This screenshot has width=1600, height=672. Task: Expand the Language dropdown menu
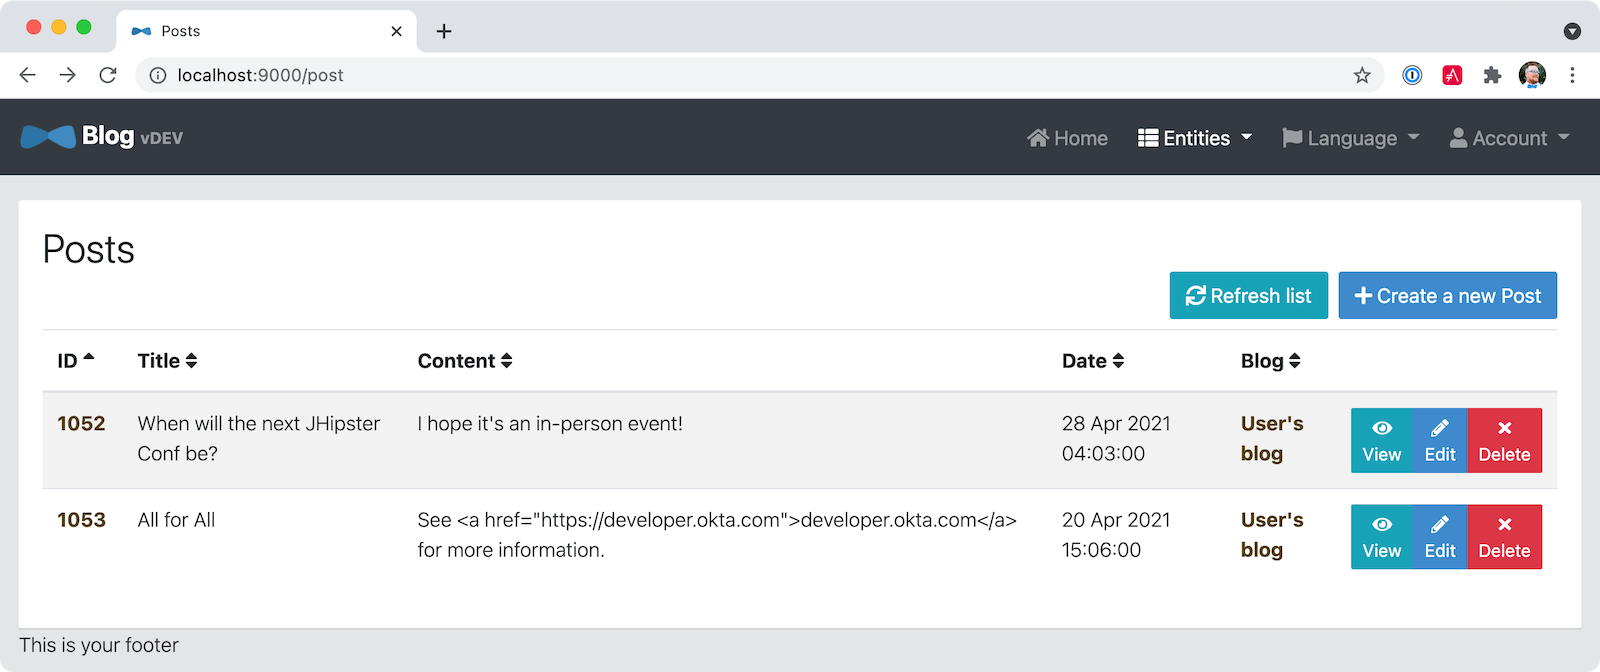click(x=1351, y=138)
